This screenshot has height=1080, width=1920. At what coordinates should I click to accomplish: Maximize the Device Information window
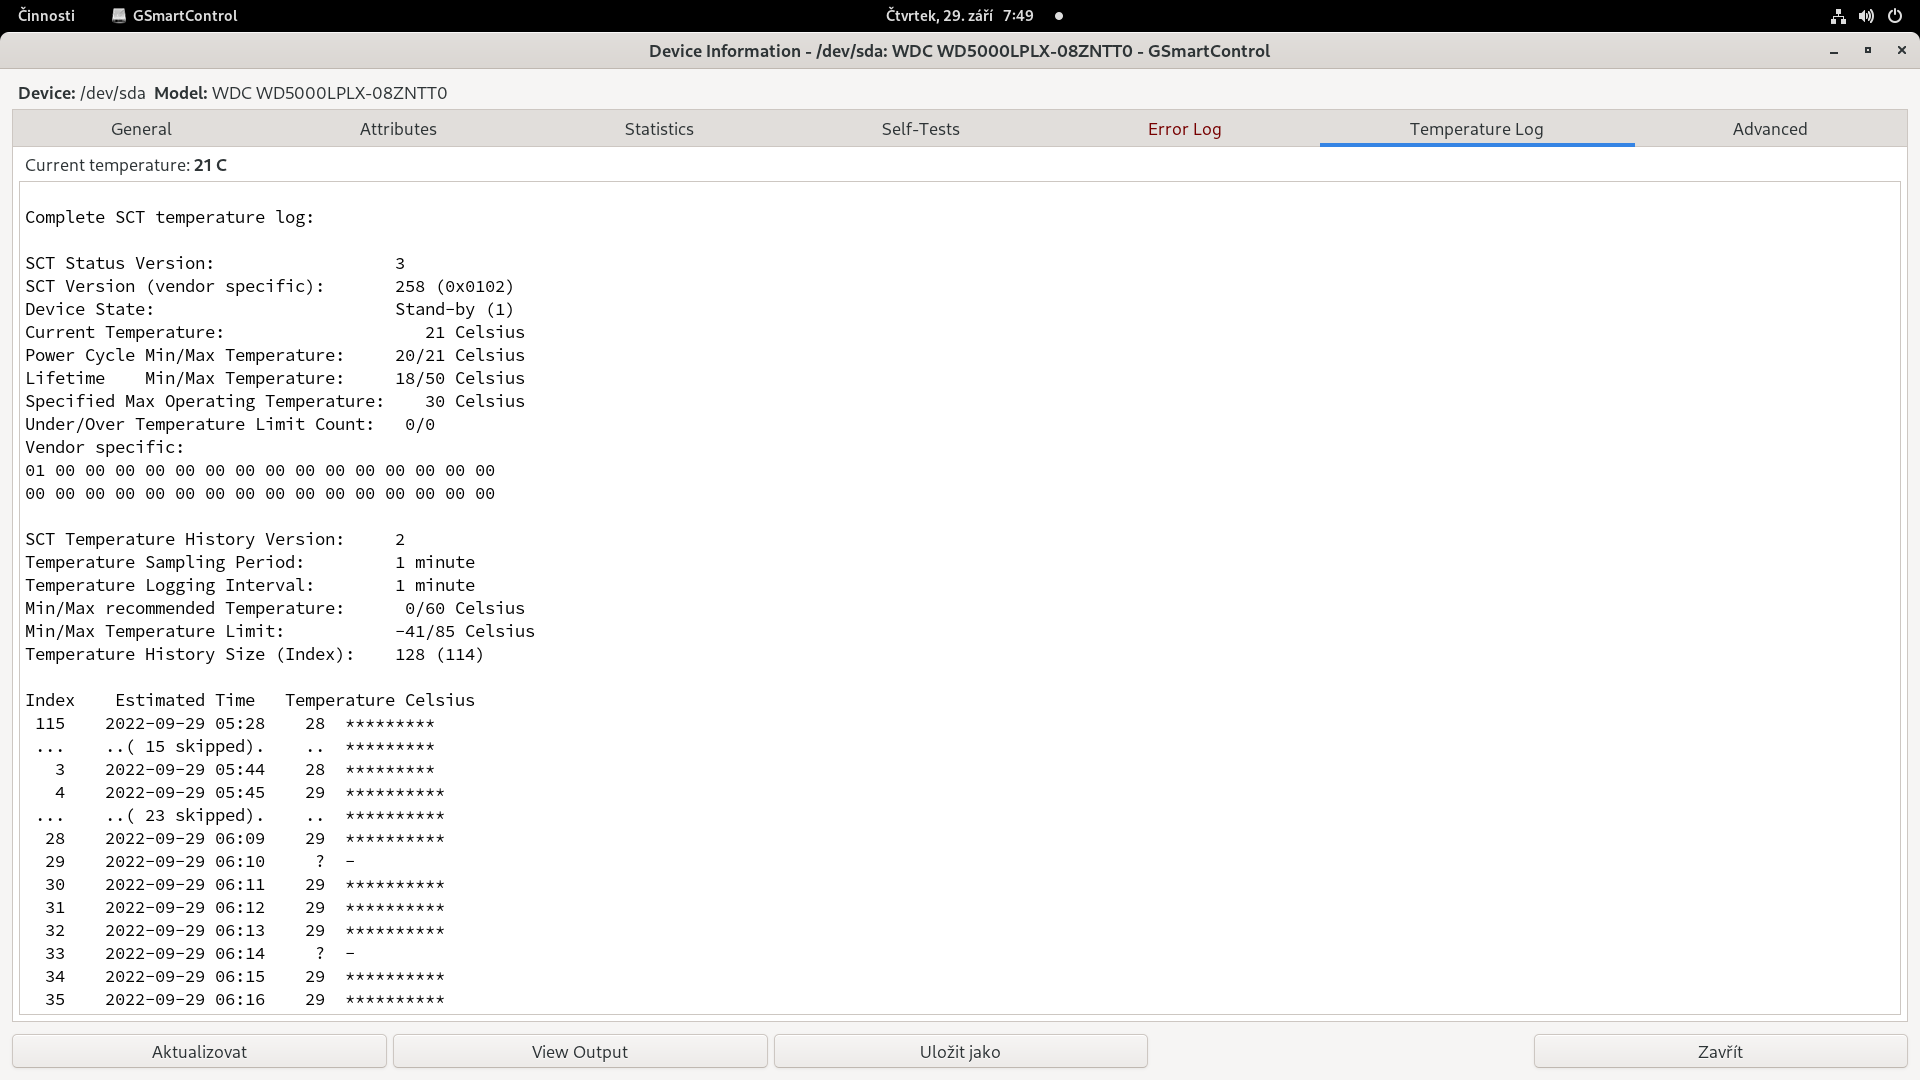point(1868,51)
